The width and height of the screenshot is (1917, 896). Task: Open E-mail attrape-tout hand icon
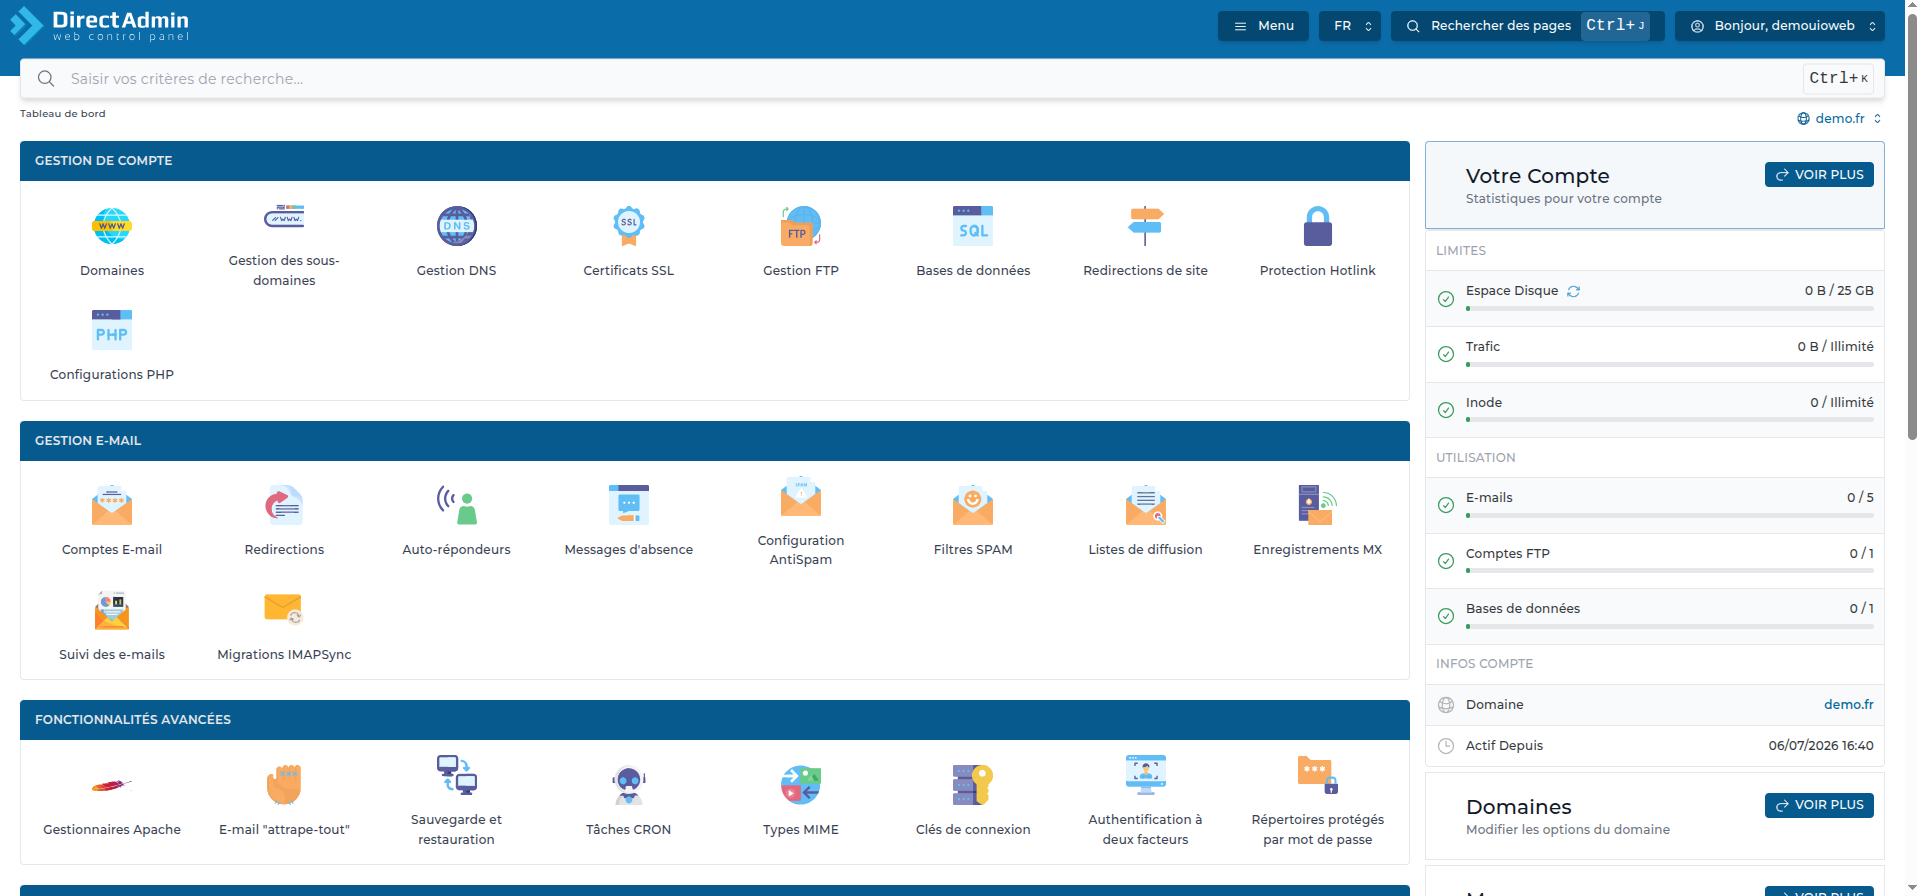pyautogui.click(x=284, y=785)
